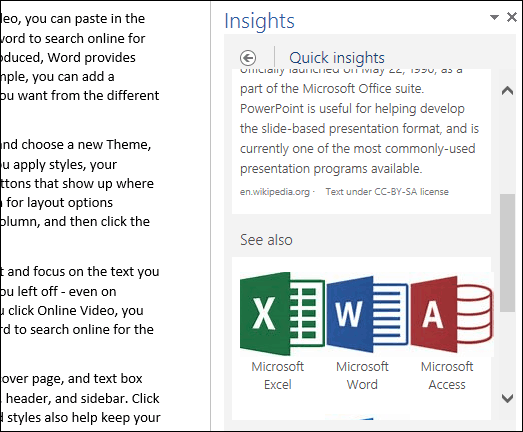Click the back arrow beside Quick insights

[x=248, y=58]
